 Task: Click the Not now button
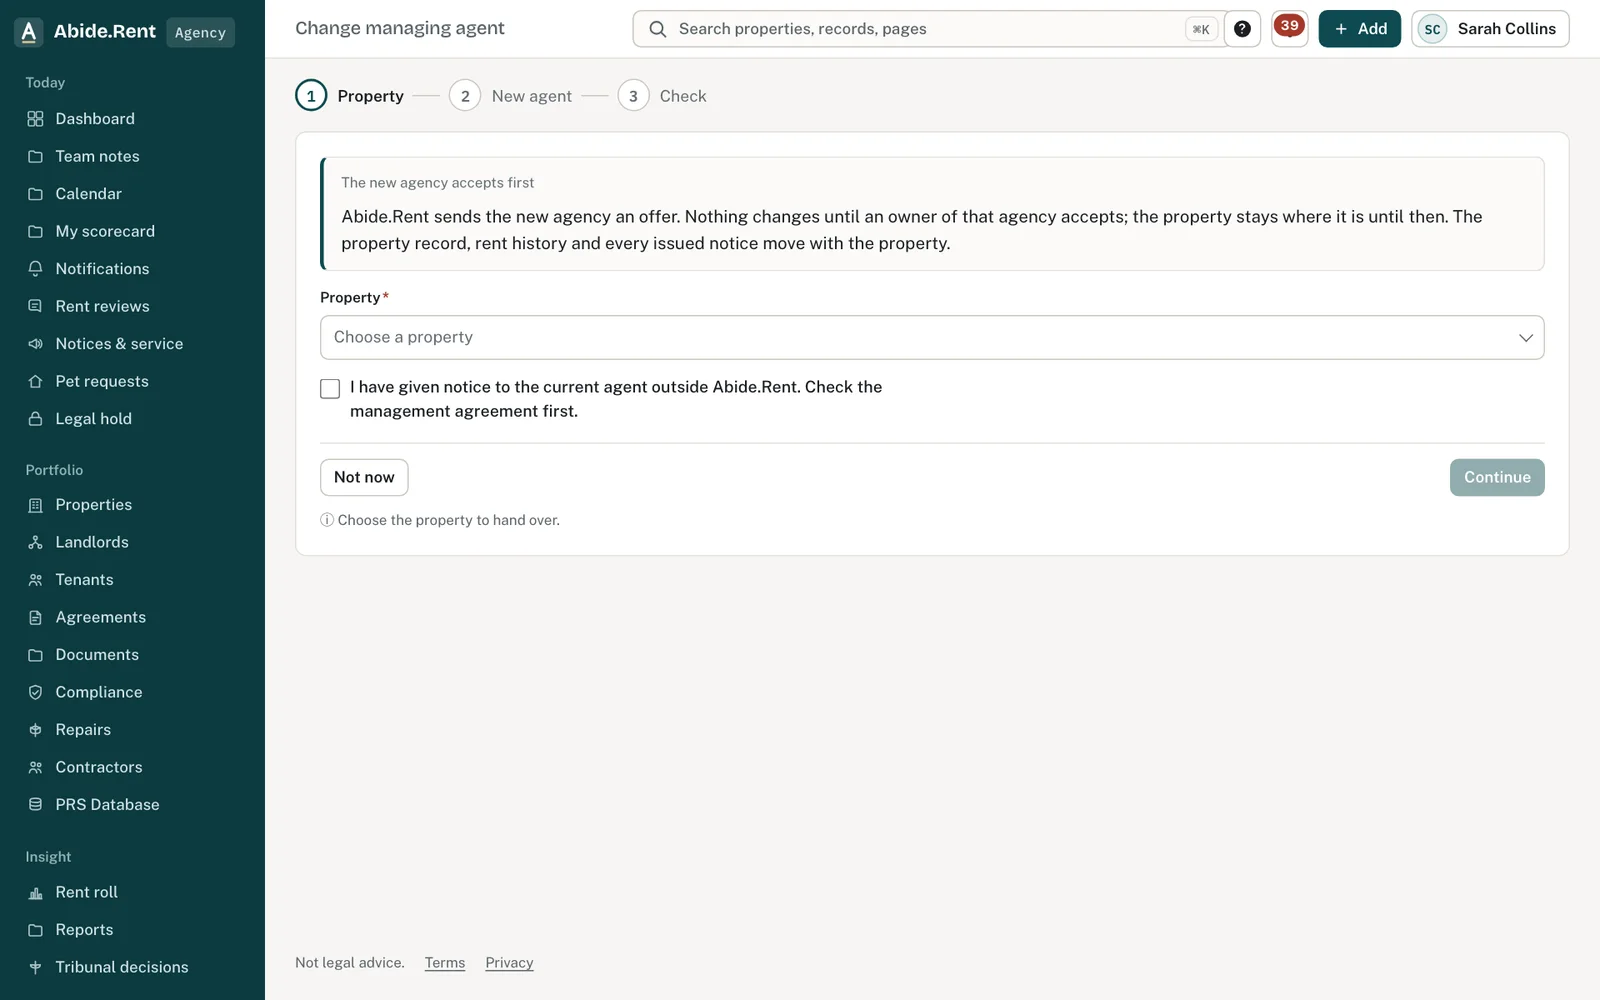pyautogui.click(x=364, y=477)
